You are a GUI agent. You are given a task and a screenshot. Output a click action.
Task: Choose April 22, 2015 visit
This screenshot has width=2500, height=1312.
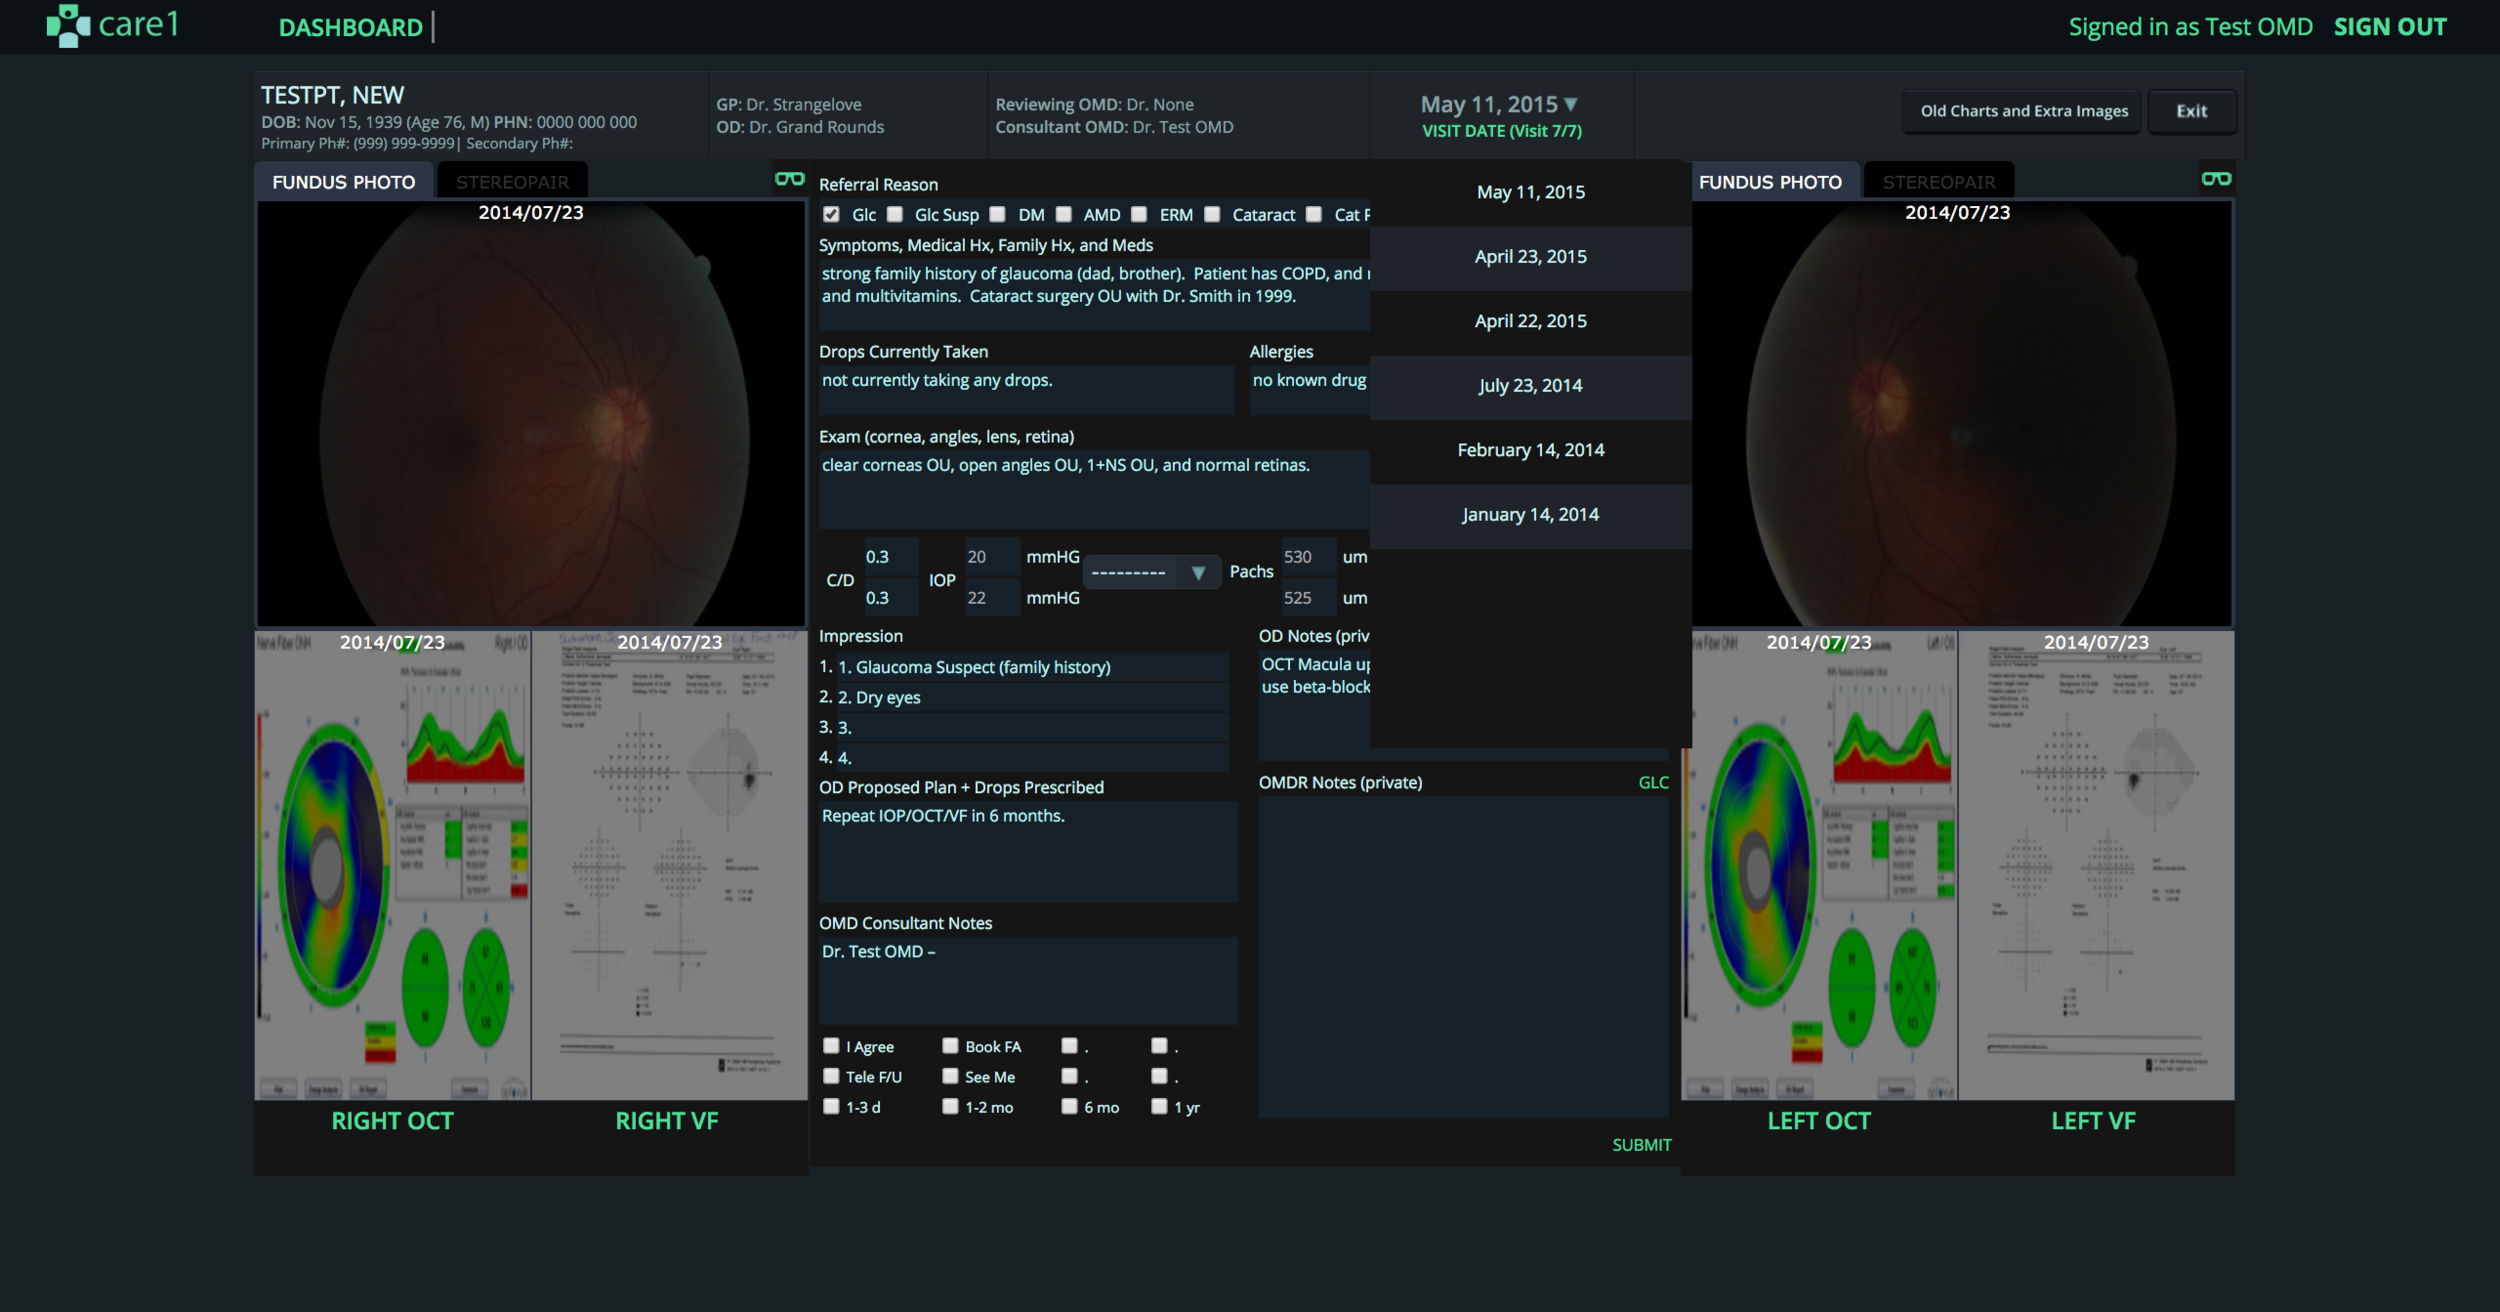[1530, 321]
